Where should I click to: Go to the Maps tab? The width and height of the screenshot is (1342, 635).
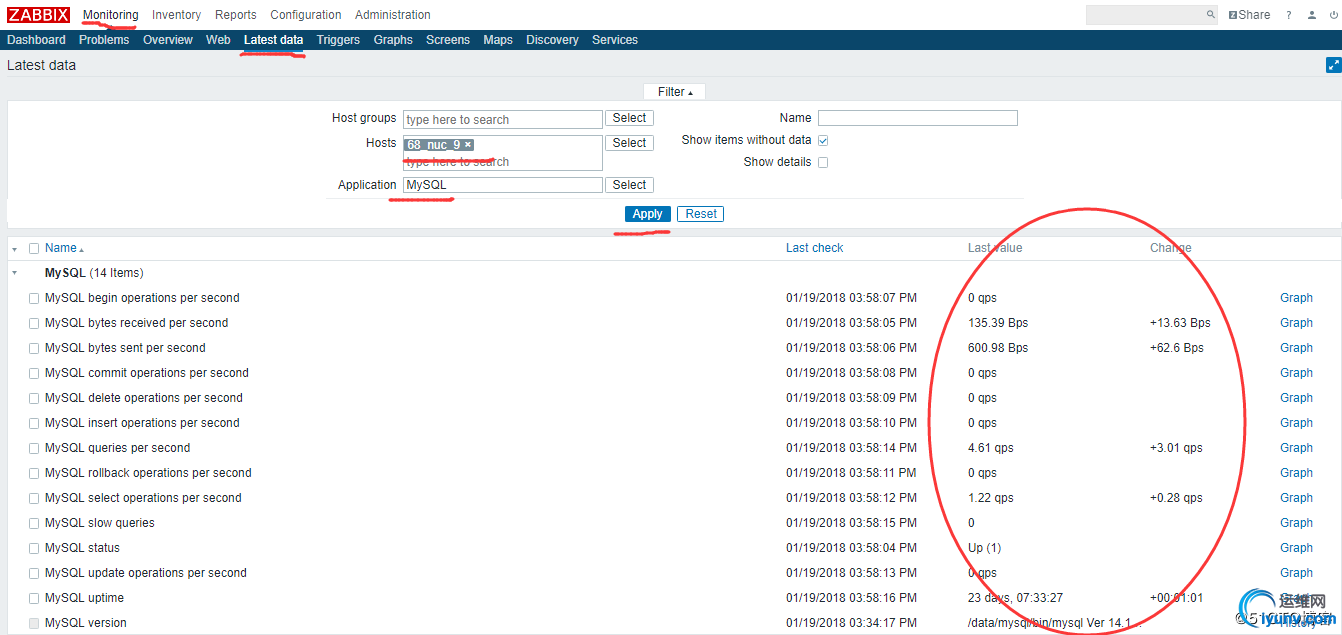point(498,40)
